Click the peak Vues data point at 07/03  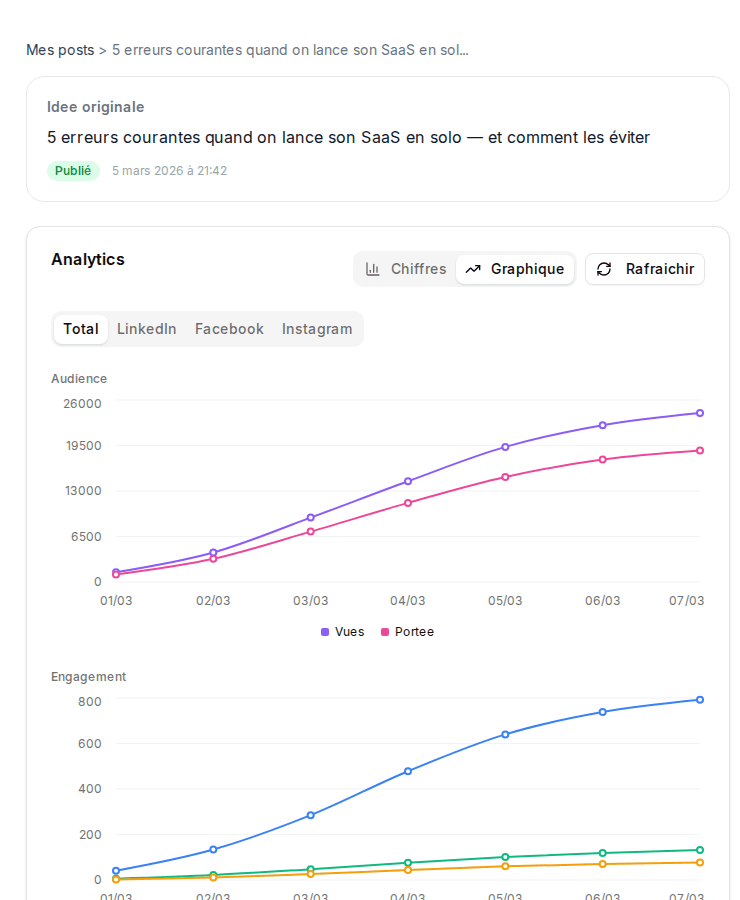[x=700, y=412]
